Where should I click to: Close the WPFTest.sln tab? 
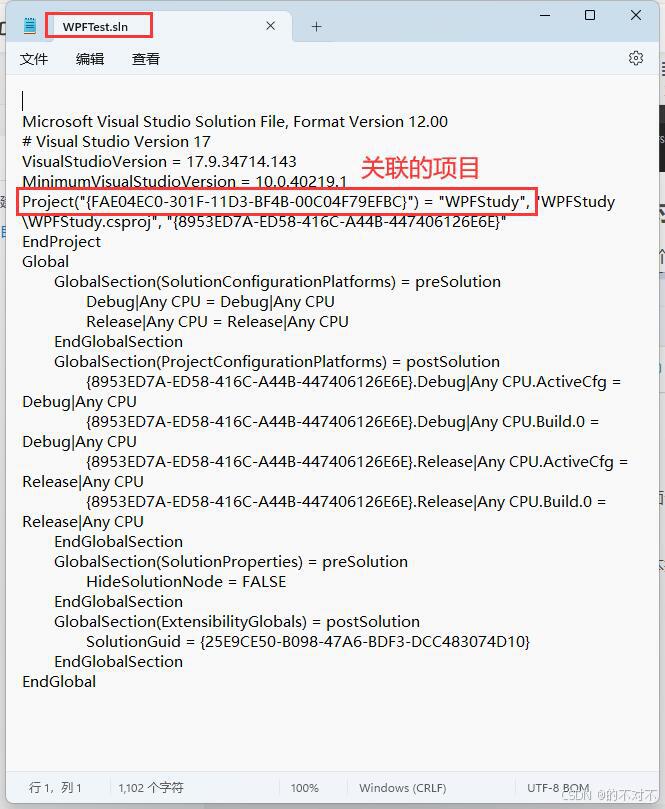[x=270, y=26]
